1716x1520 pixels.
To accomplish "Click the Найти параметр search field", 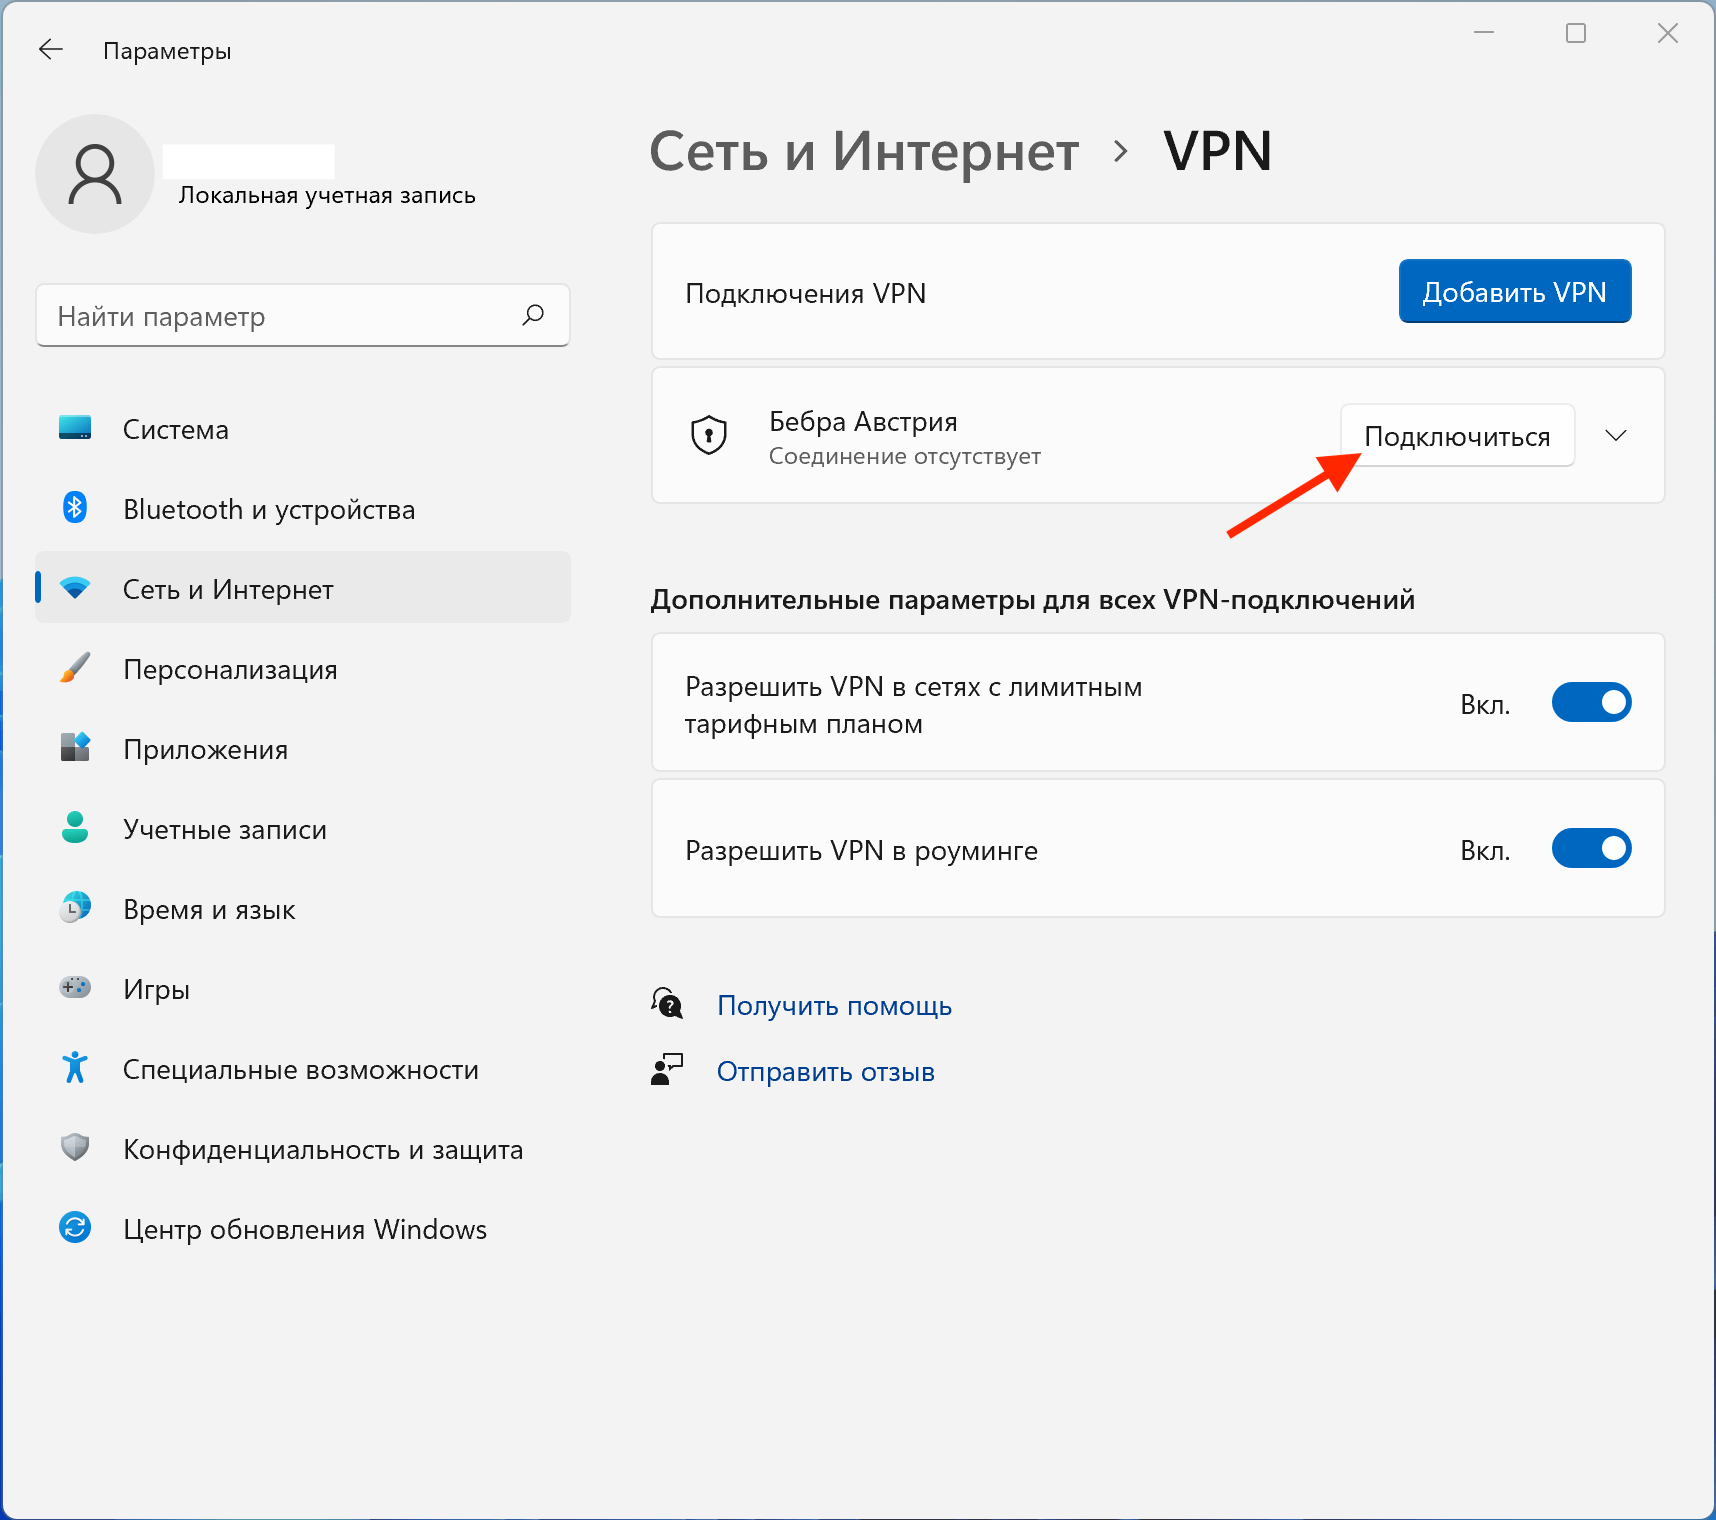I will click(280, 316).
